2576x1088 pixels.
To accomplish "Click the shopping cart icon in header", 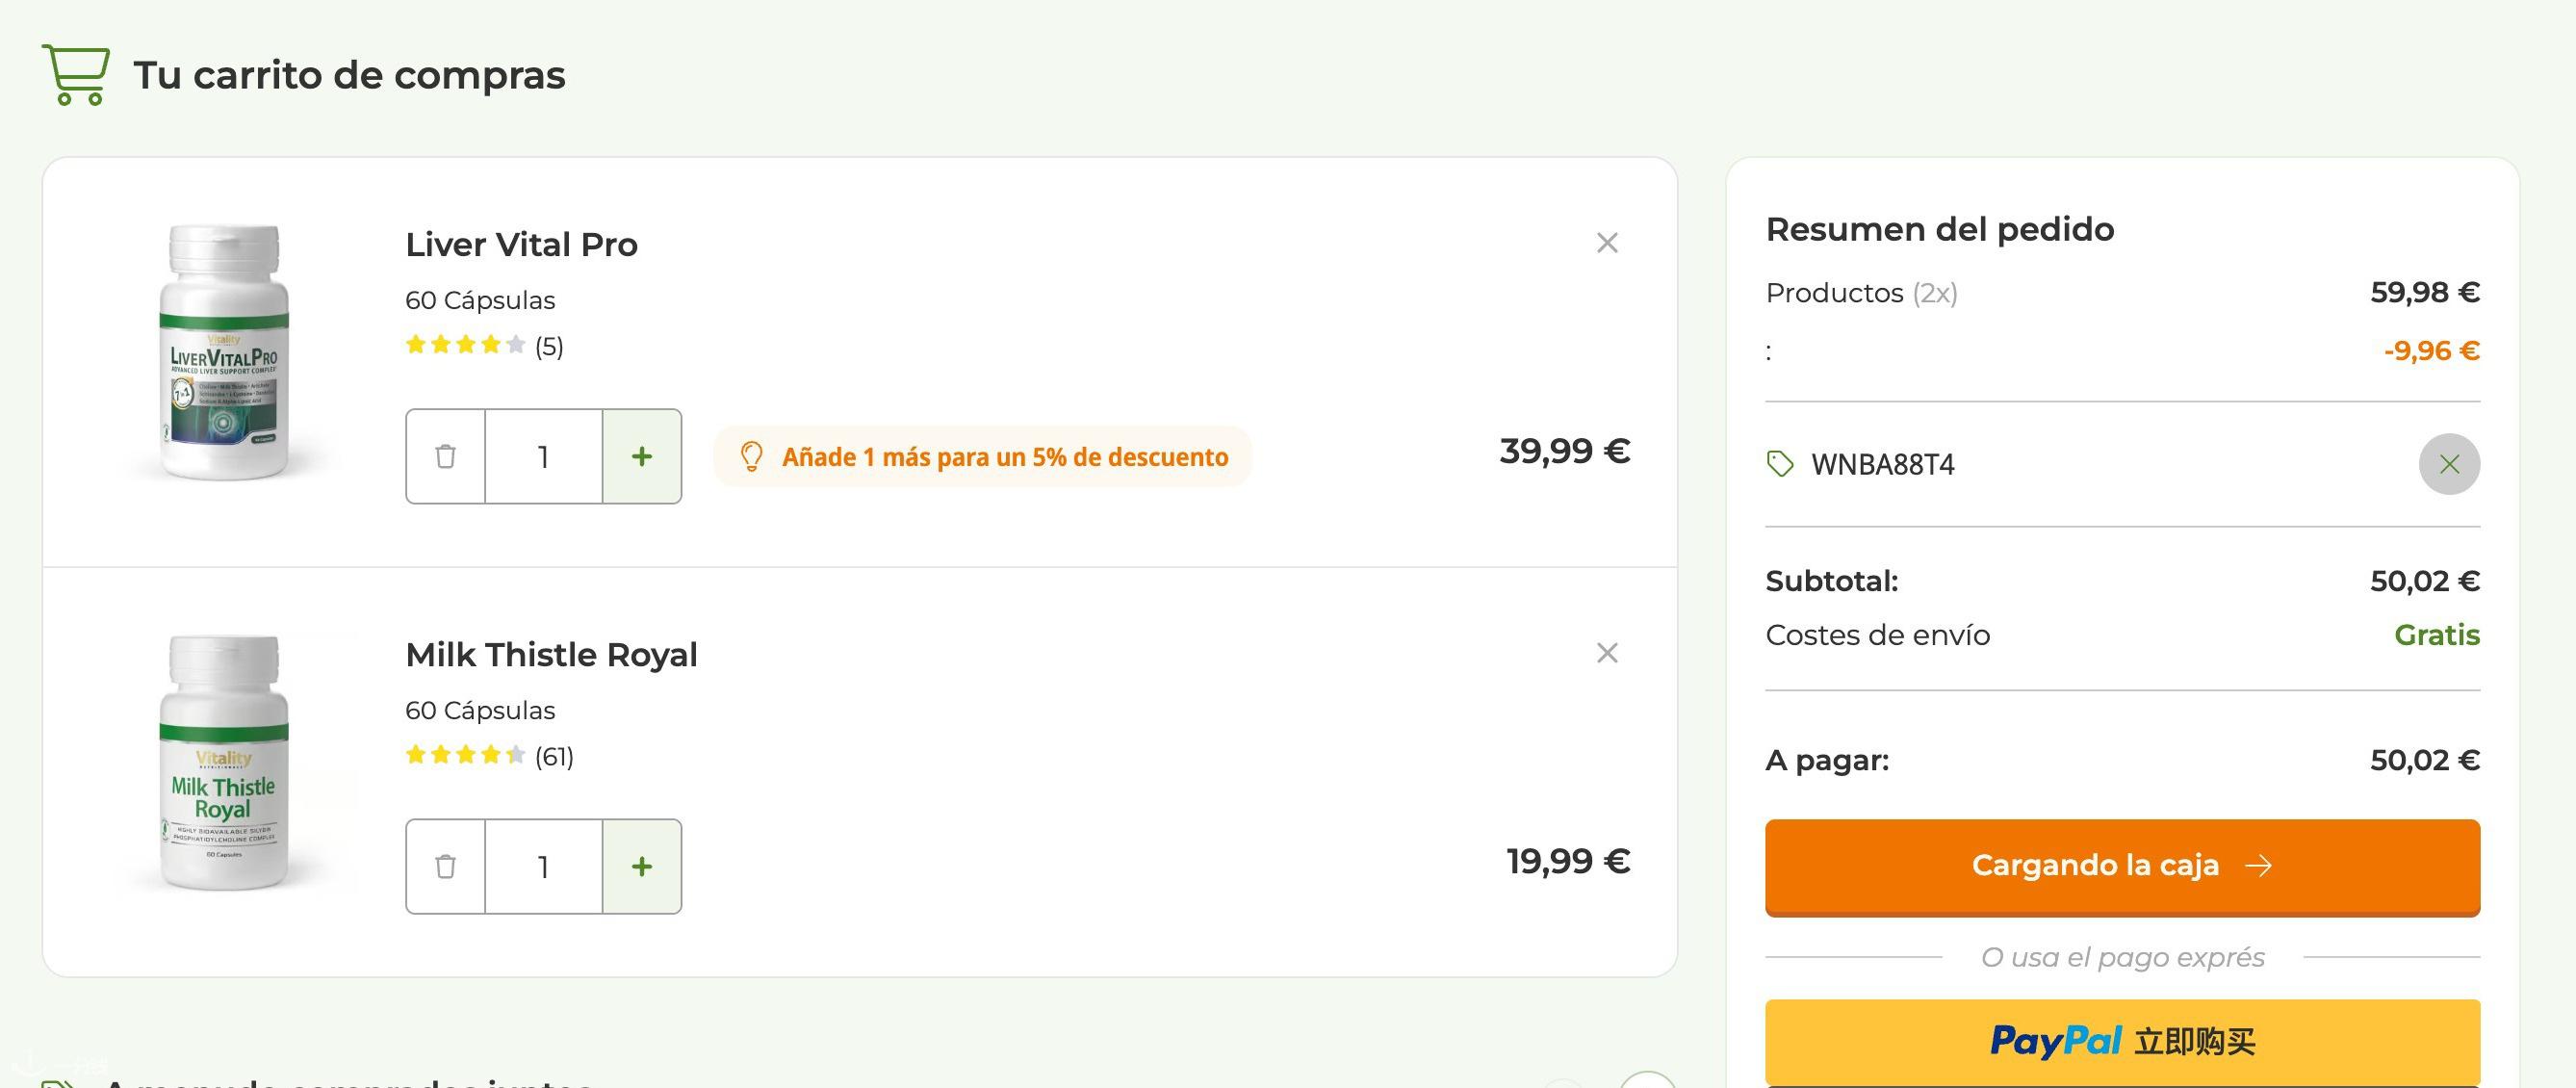I will pyautogui.click(x=76, y=75).
